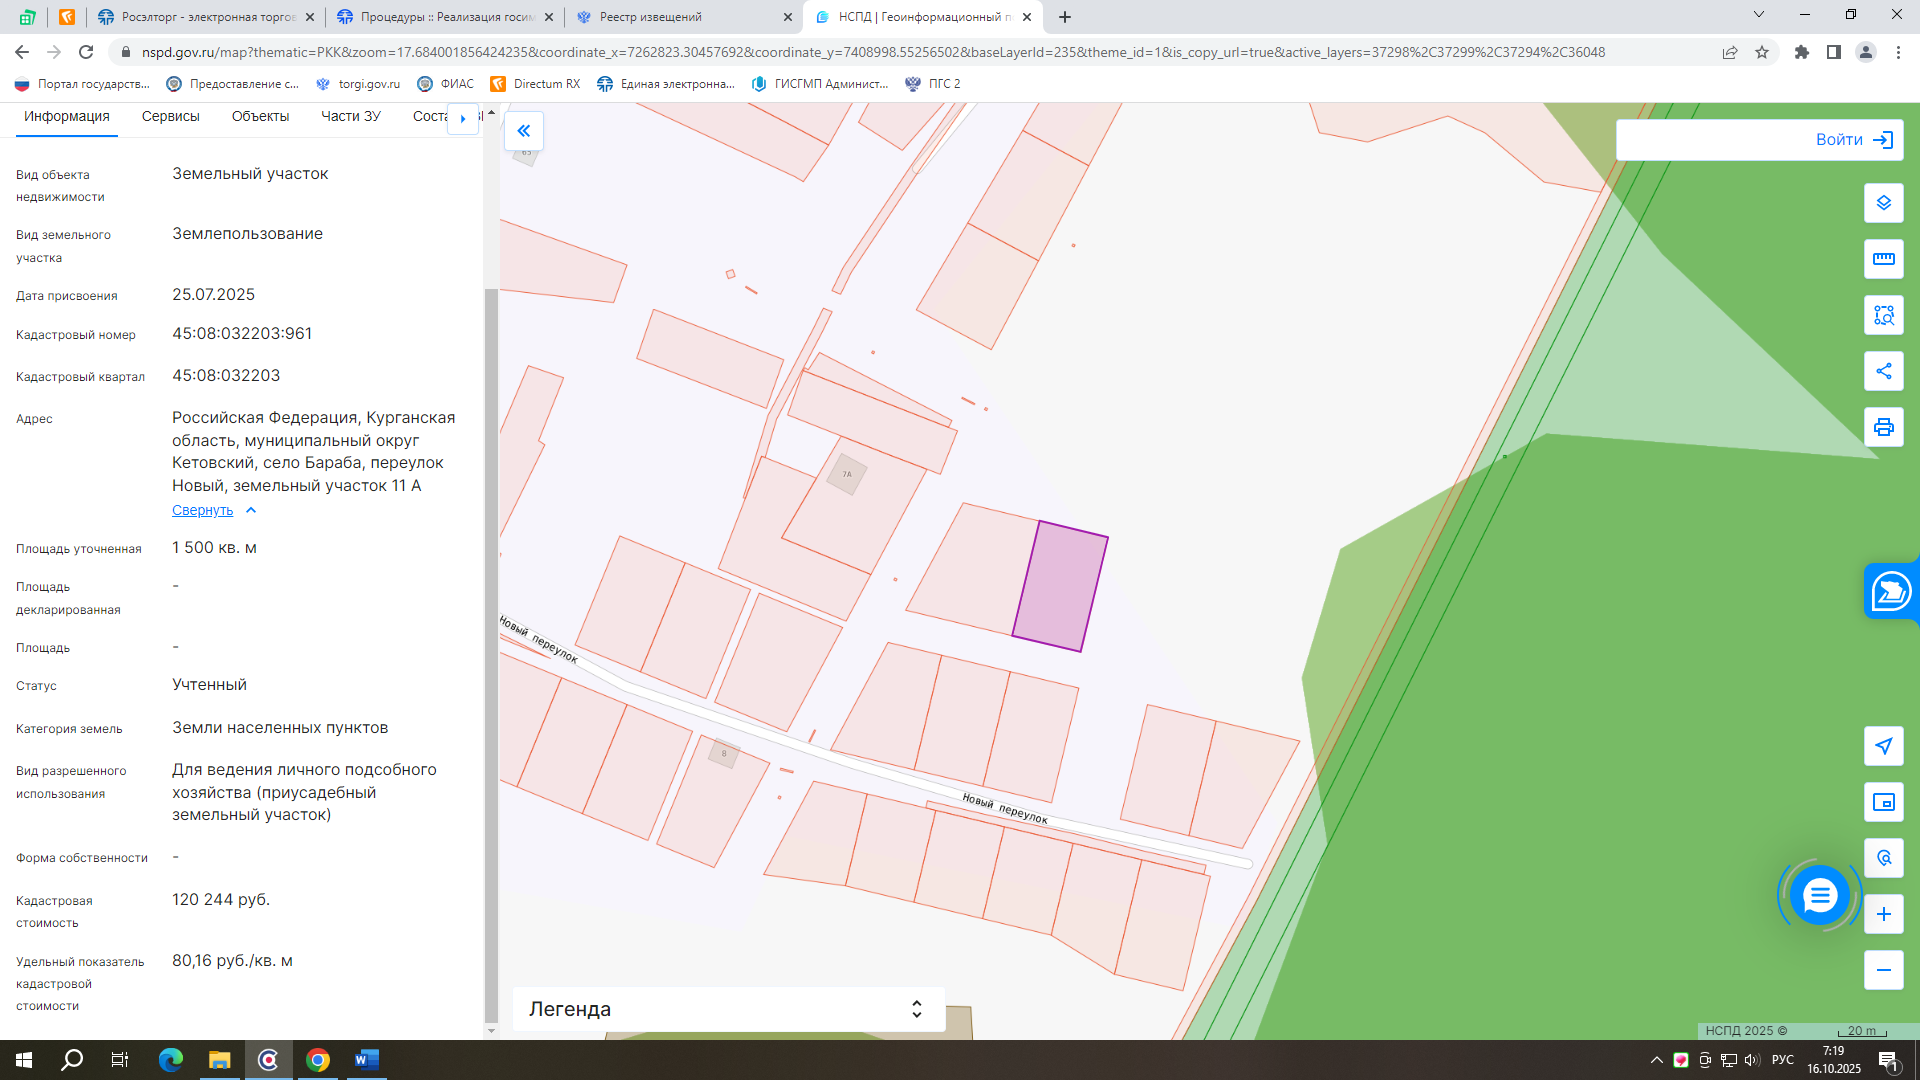Click the share map icon

pos(1883,371)
